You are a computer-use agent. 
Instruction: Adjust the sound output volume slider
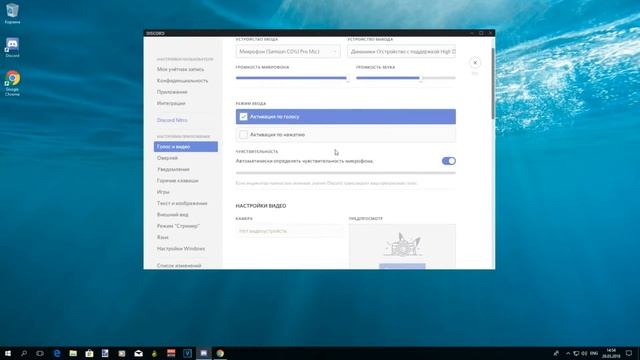[x=406, y=78]
